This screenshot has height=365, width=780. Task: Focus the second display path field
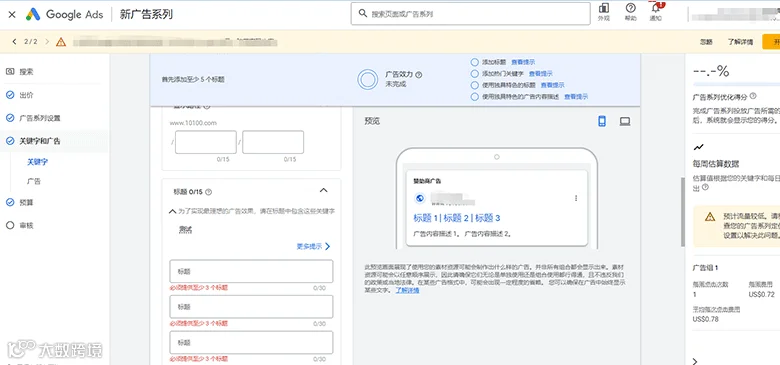click(x=273, y=142)
